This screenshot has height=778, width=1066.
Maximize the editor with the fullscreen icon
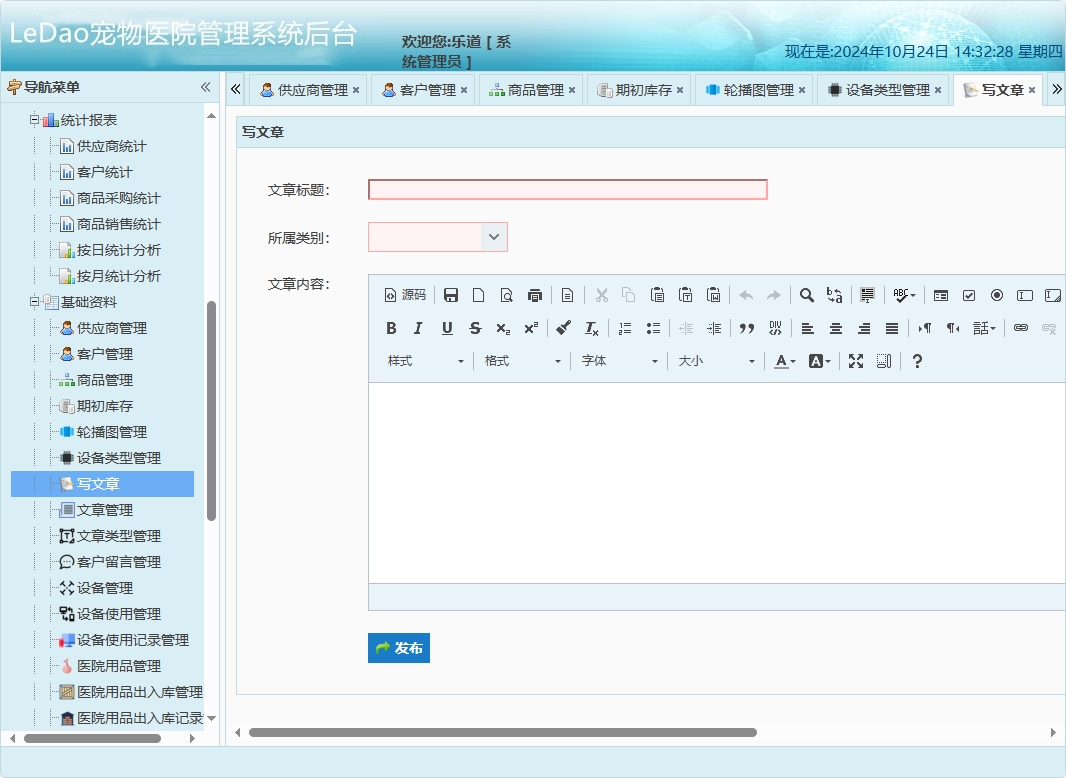855,361
